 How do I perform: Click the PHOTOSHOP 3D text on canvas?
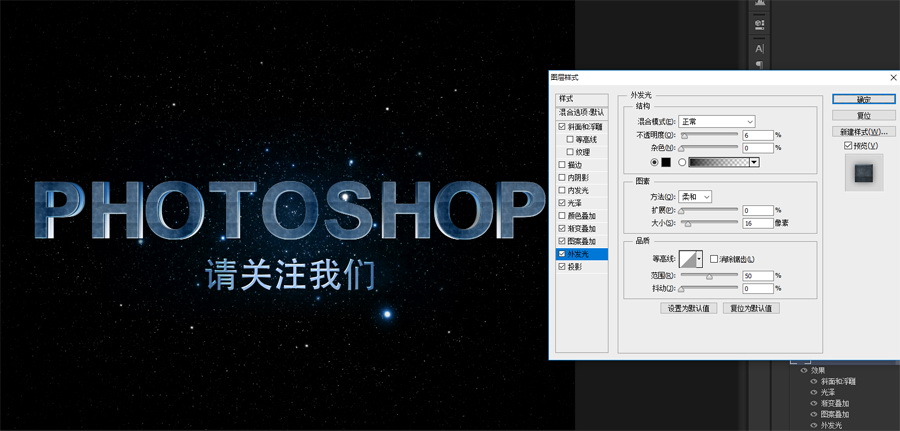pos(289,210)
